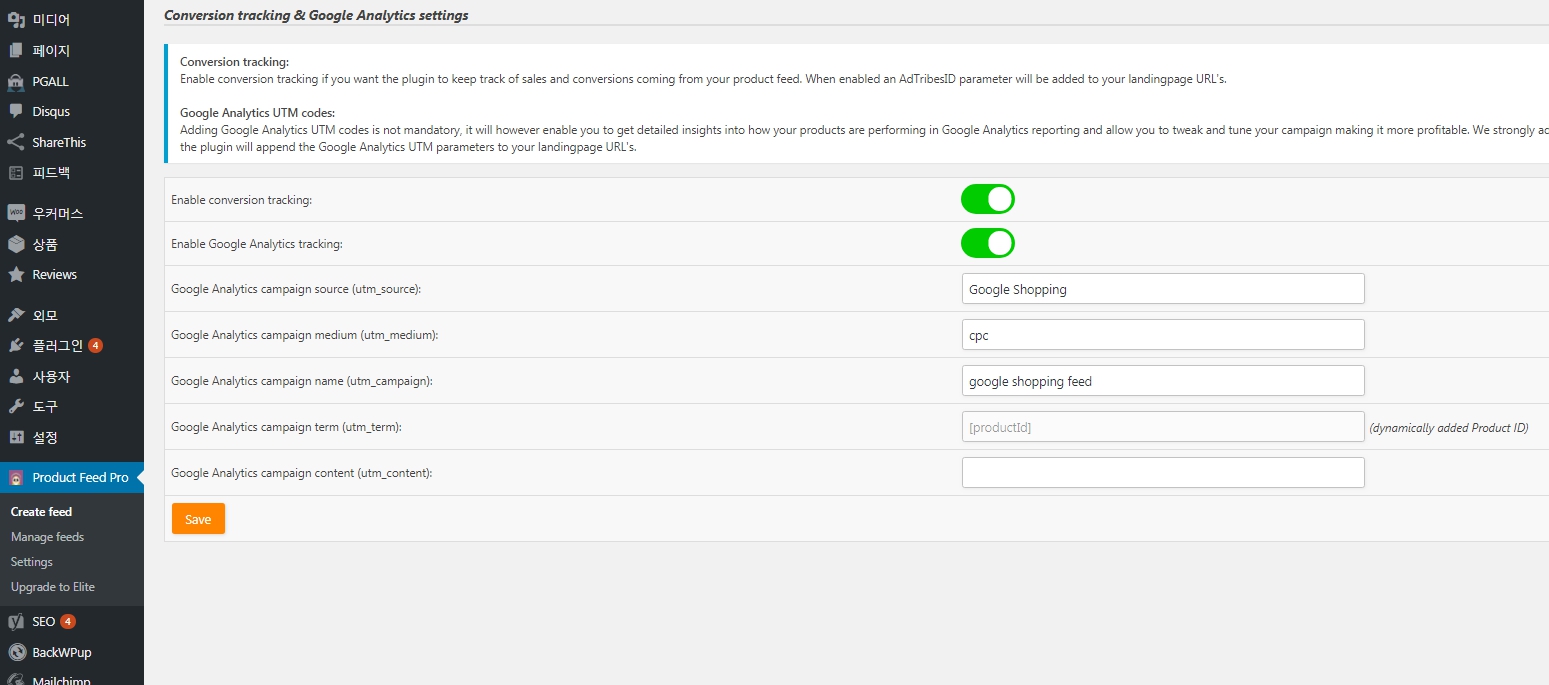Click the Upgrade to Elite link
The height and width of the screenshot is (685, 1549).
(52, 587)
